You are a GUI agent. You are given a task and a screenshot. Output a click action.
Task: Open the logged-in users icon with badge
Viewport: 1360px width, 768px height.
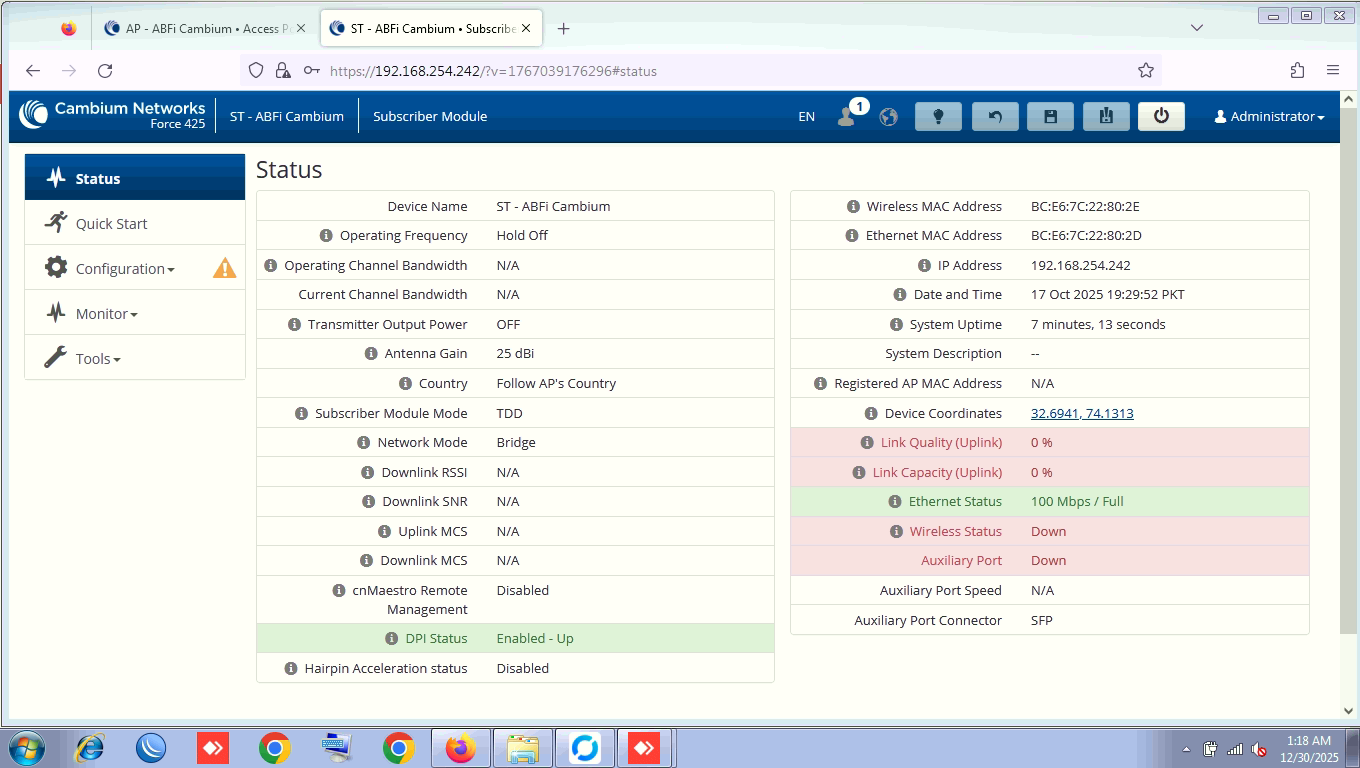[847, 116]
